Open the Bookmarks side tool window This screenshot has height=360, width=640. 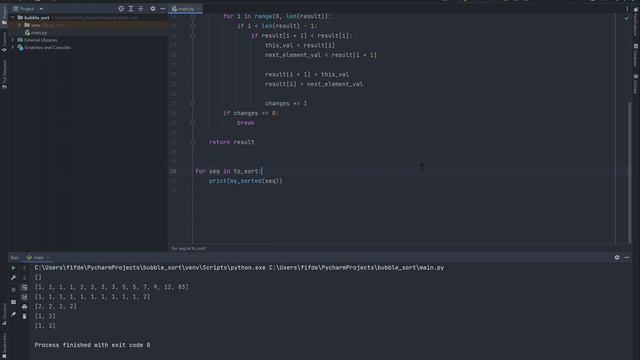[4, 345]
